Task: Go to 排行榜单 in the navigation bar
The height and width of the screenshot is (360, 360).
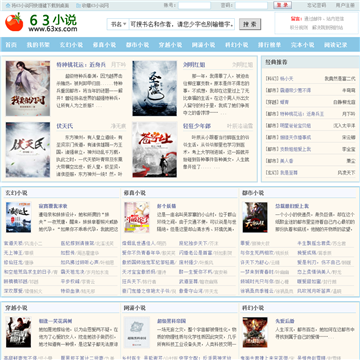Action: (269, 45)
